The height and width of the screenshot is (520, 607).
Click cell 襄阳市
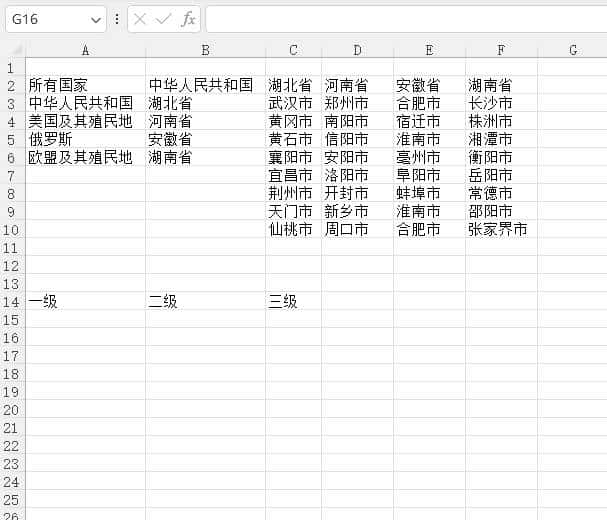click(293, 157)
